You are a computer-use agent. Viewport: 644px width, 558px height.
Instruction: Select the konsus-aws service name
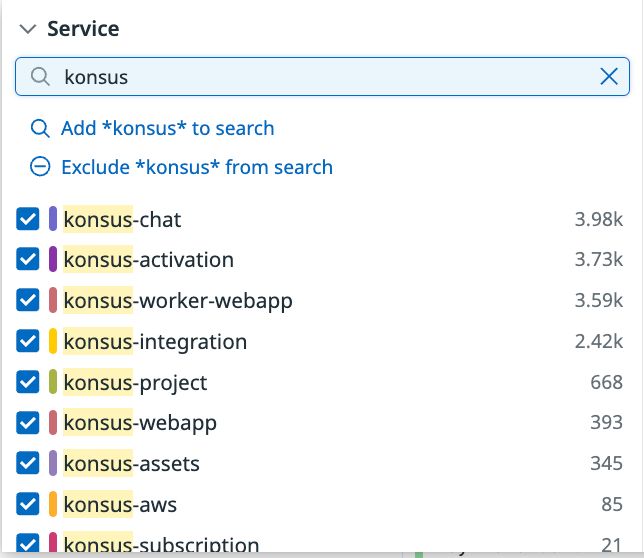click(x=120, y=505)
